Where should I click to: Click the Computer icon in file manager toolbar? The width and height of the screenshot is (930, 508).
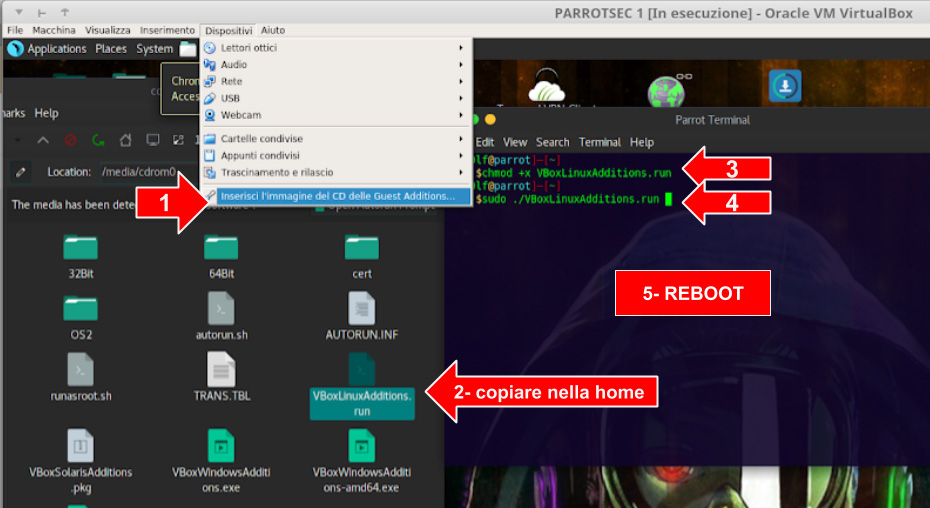pyautogui.click(x=152, y=140)
